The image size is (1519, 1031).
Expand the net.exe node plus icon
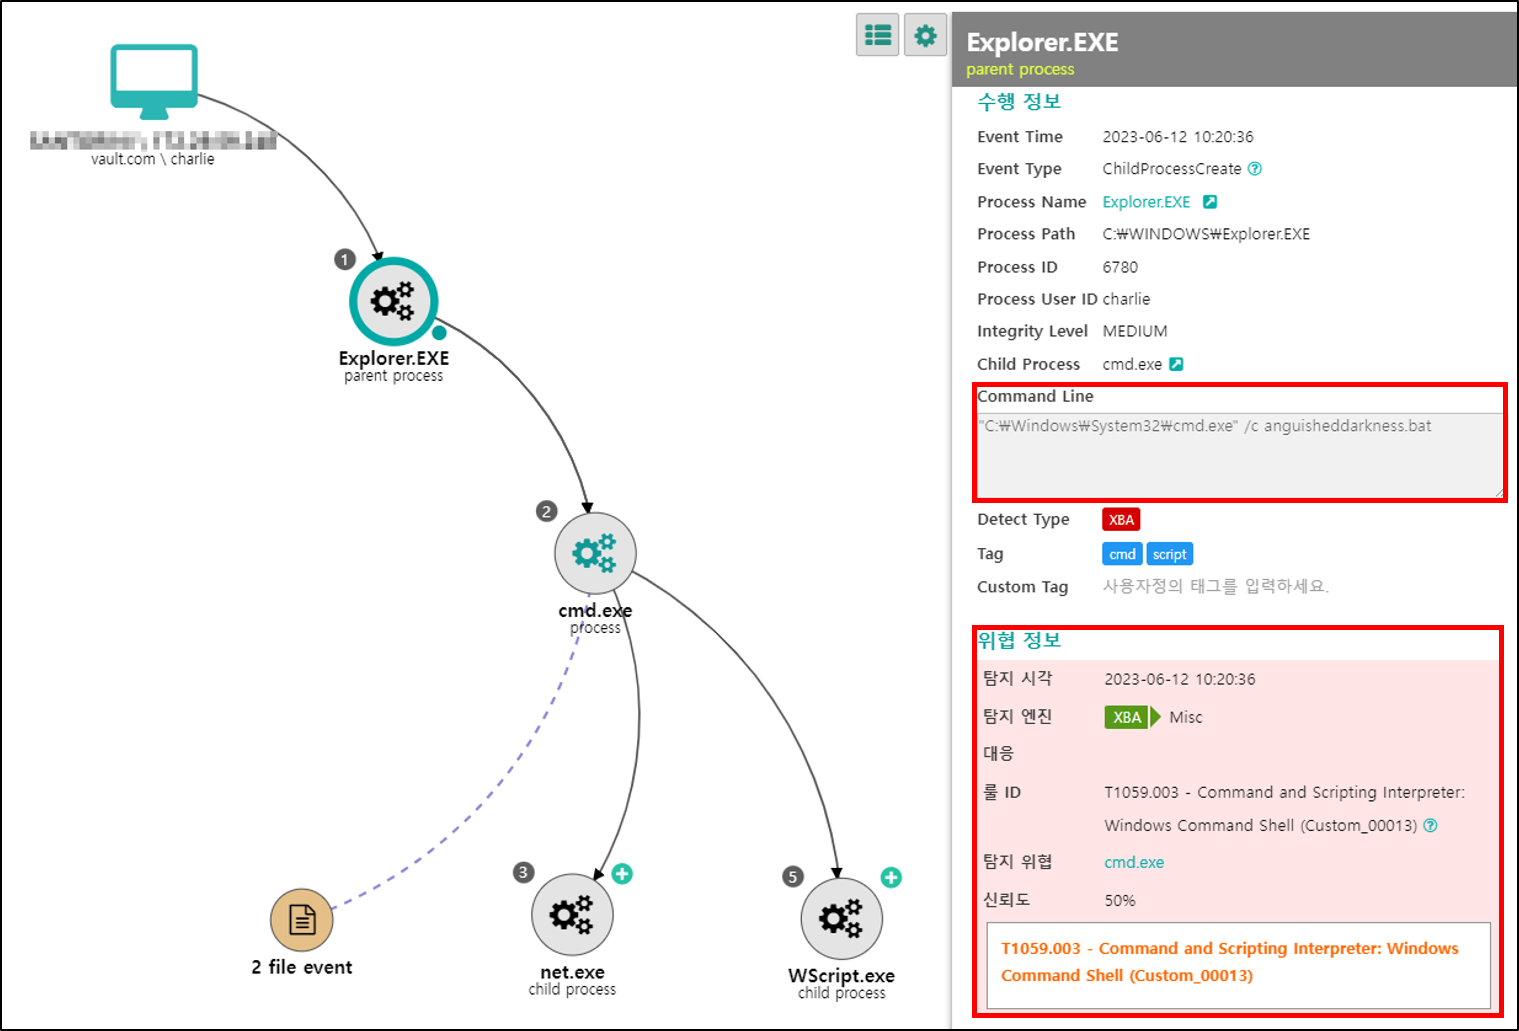point(622,874)
